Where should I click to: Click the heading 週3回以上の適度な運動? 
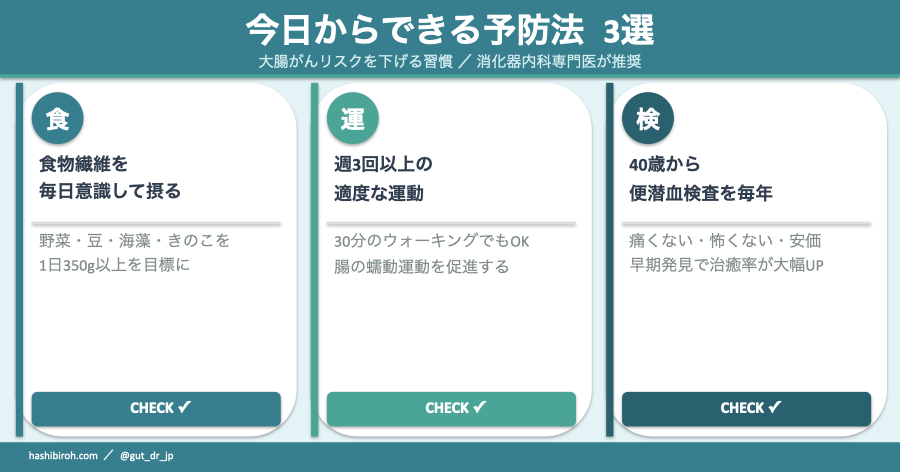pos(388,177)
